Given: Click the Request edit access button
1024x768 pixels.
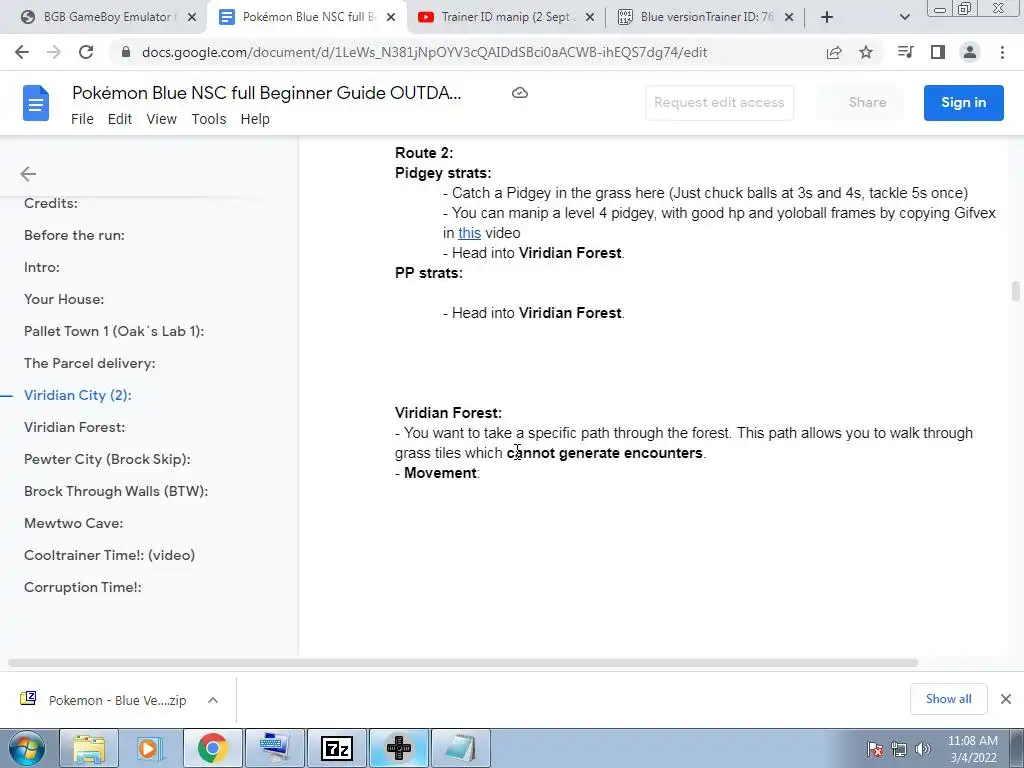Looking at the screenshot, I should point(719,103).
